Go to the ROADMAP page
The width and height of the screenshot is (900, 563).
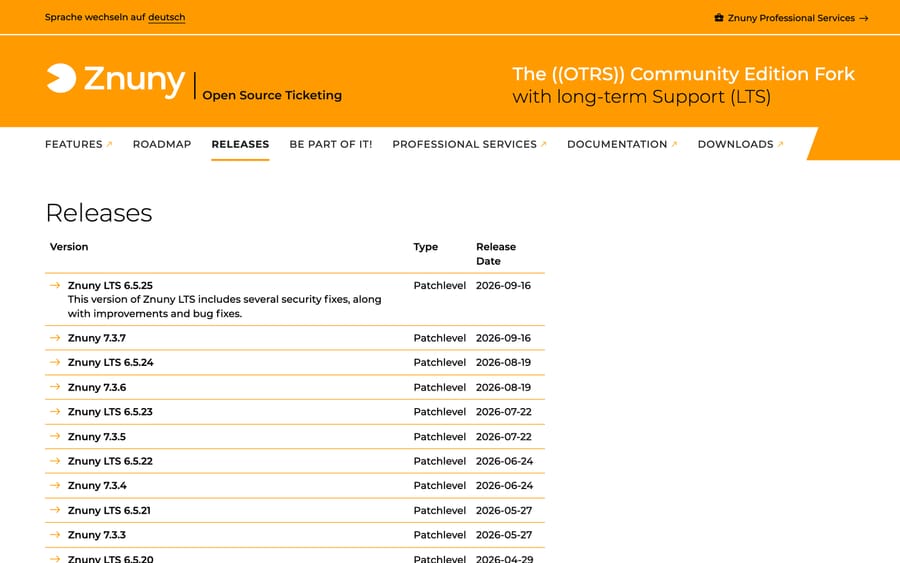tap(162, 144)
